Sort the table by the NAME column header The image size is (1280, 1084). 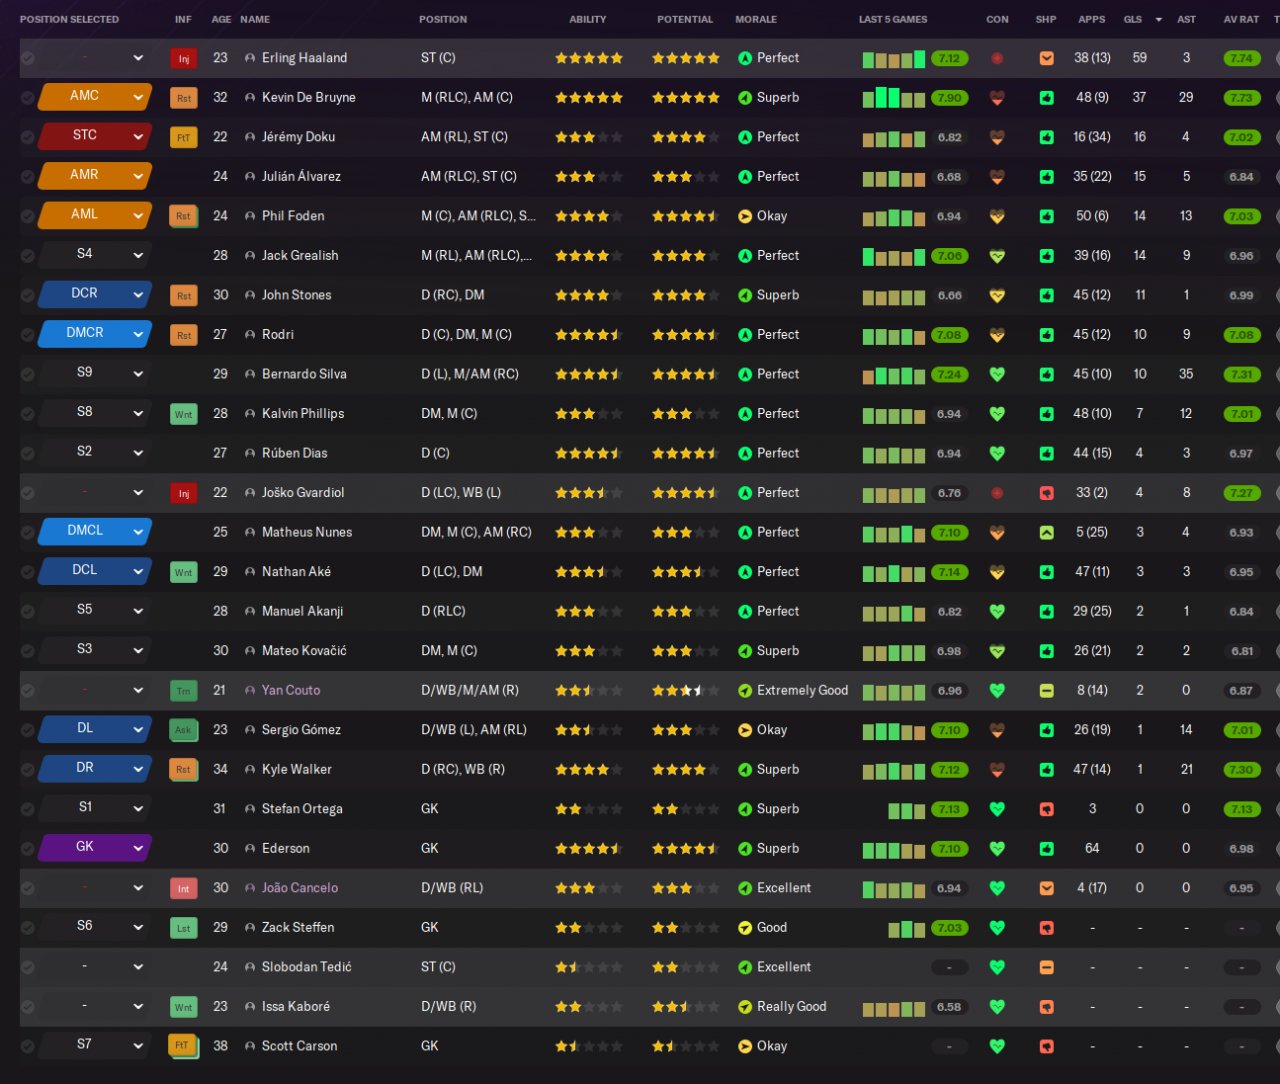coord(255,19)
